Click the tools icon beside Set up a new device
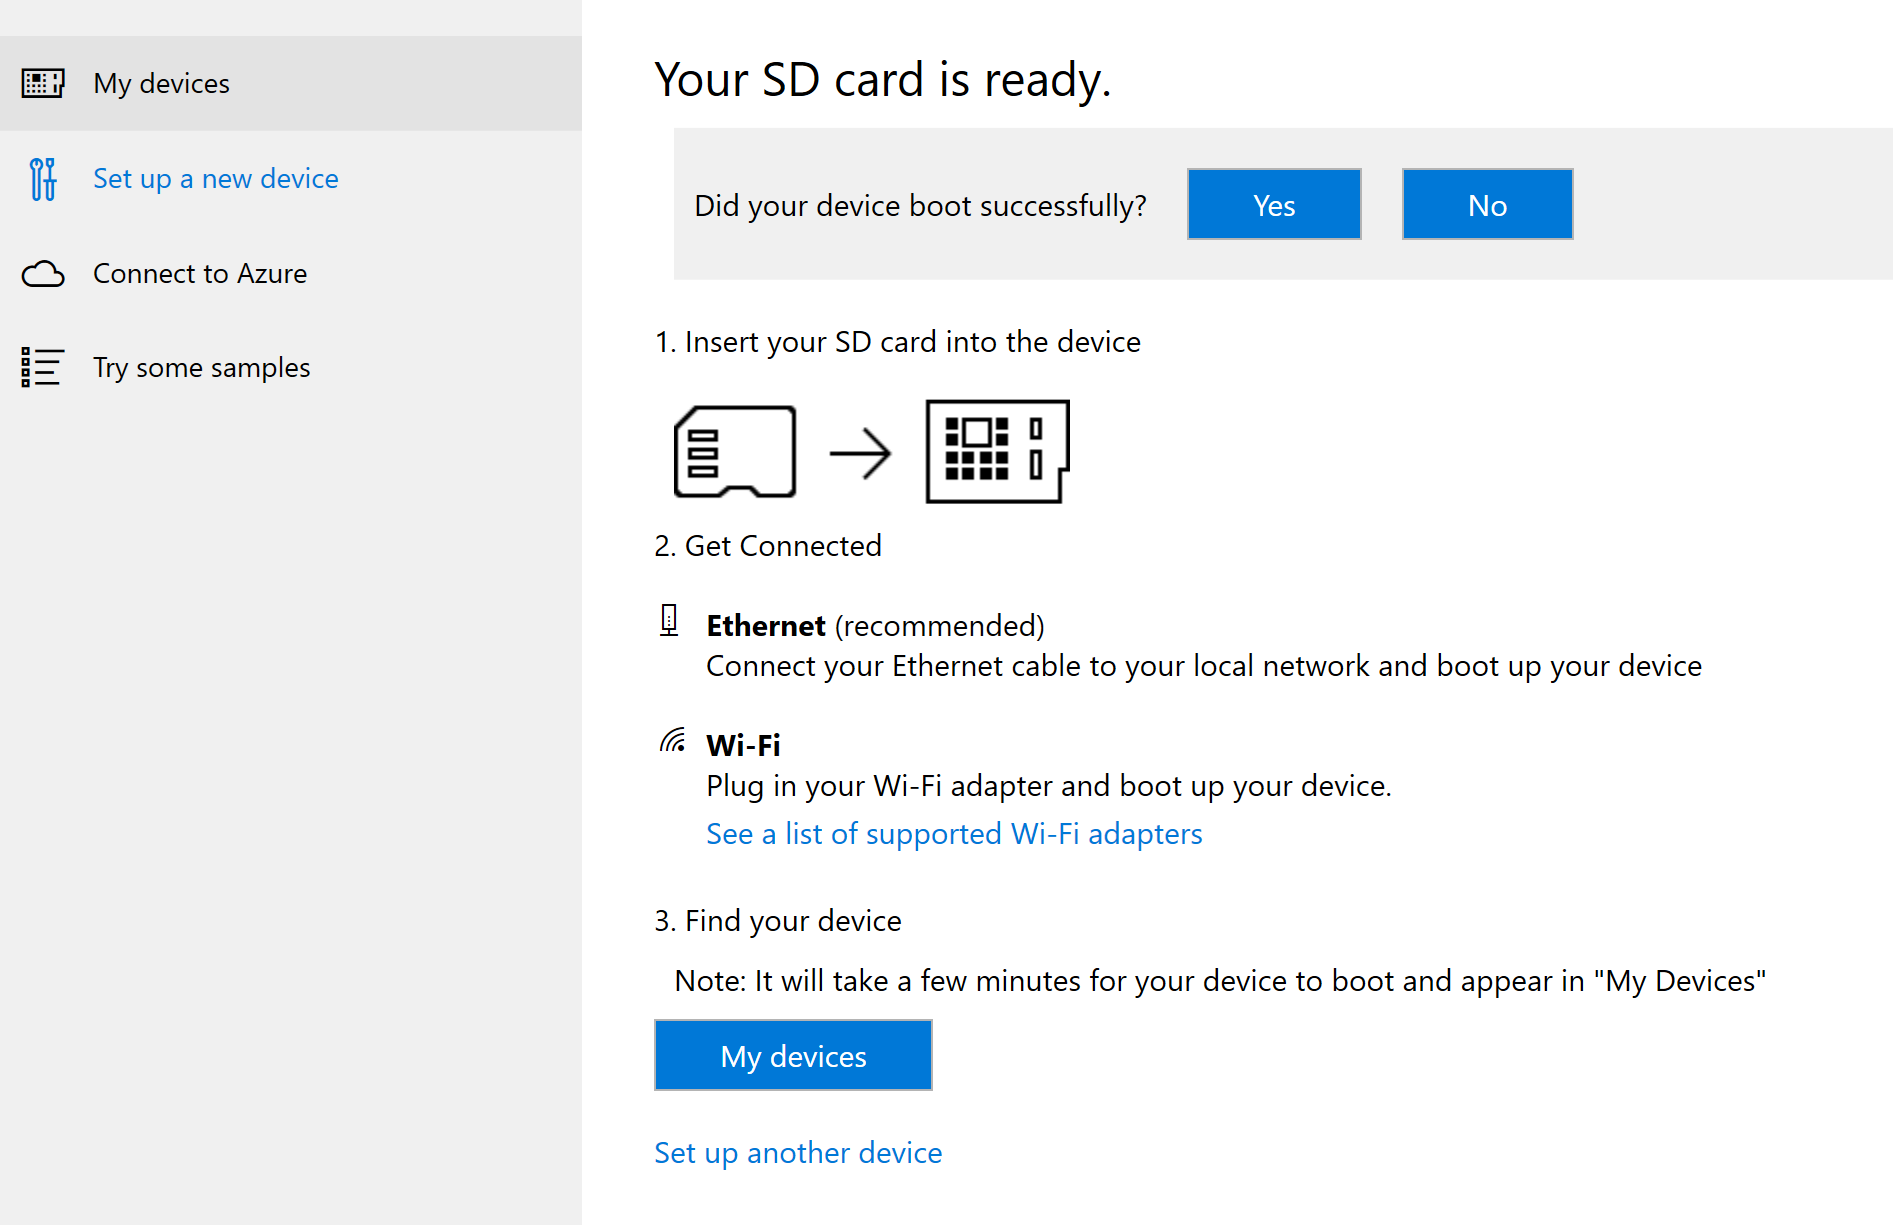Screen dimensions: 1893x1225 pos(43,179)
